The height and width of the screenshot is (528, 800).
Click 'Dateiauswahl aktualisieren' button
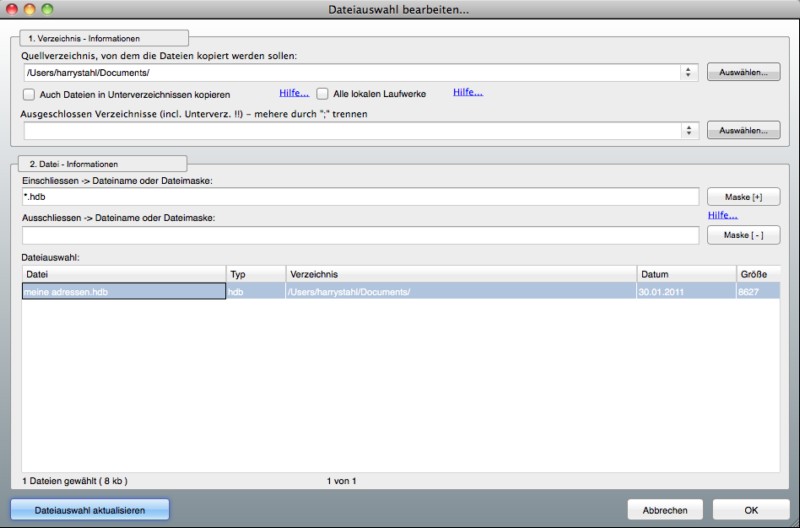pyautogui.click(x=90, y=510)
